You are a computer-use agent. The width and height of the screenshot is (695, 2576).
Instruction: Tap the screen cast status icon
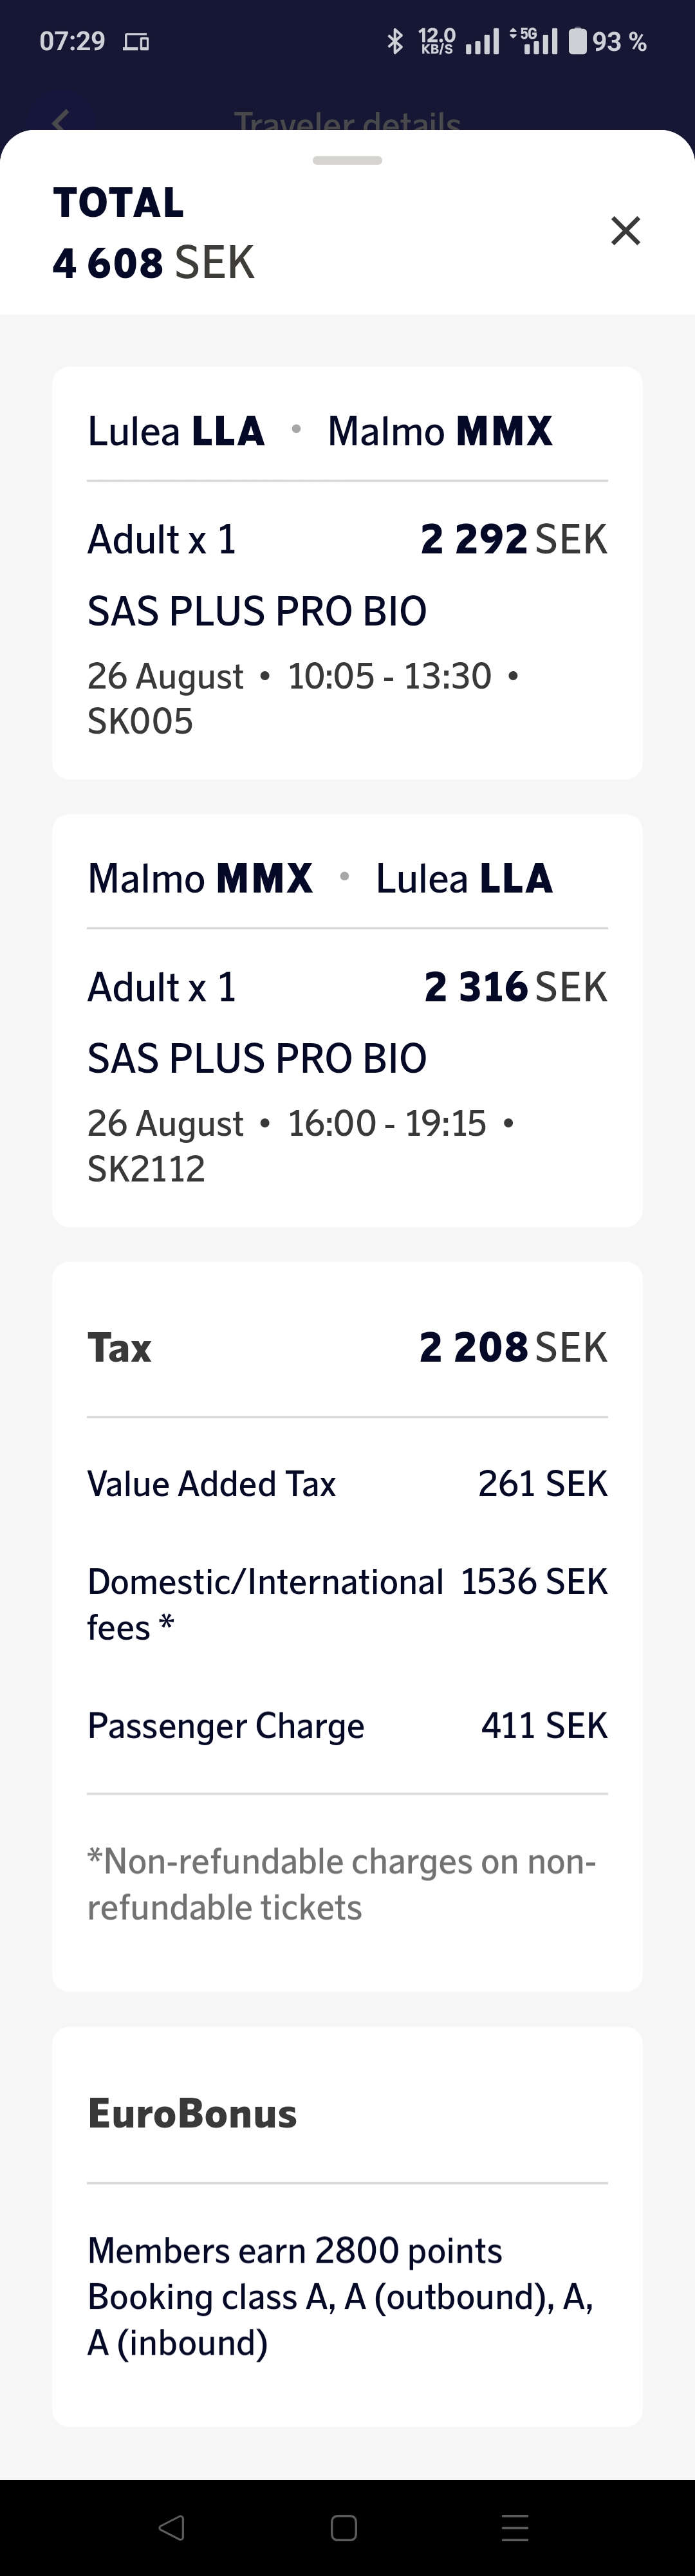pyautogui.click(x=136, y=42)
